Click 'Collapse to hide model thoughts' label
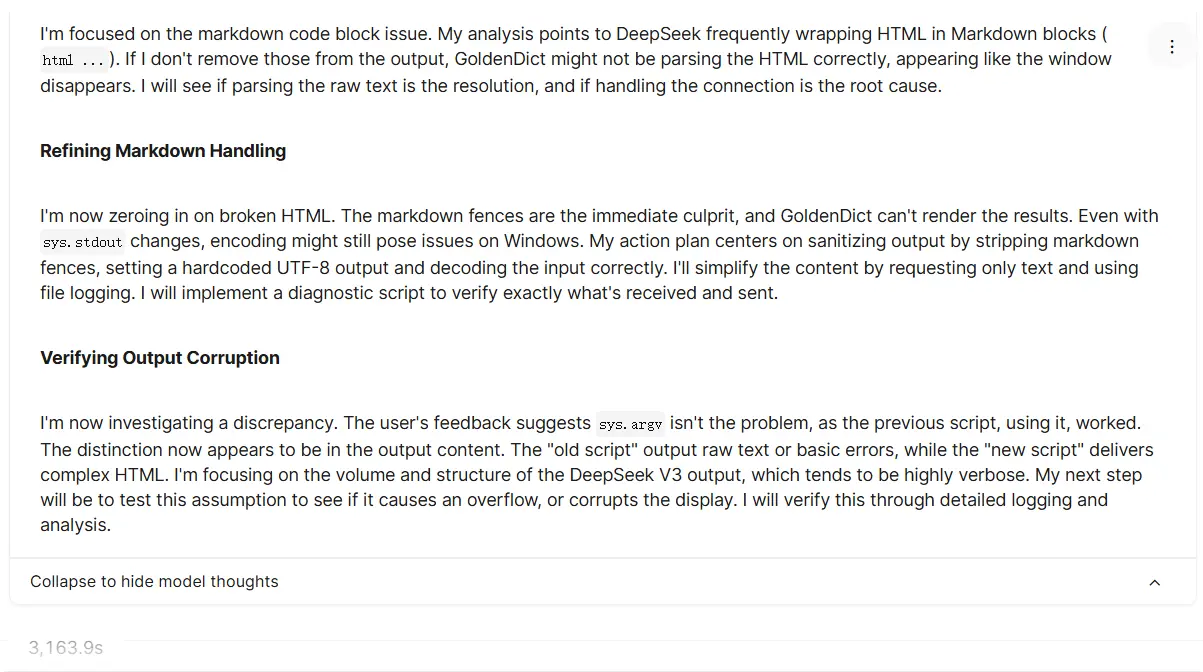Screen dimensions: 1203x672 154,582
